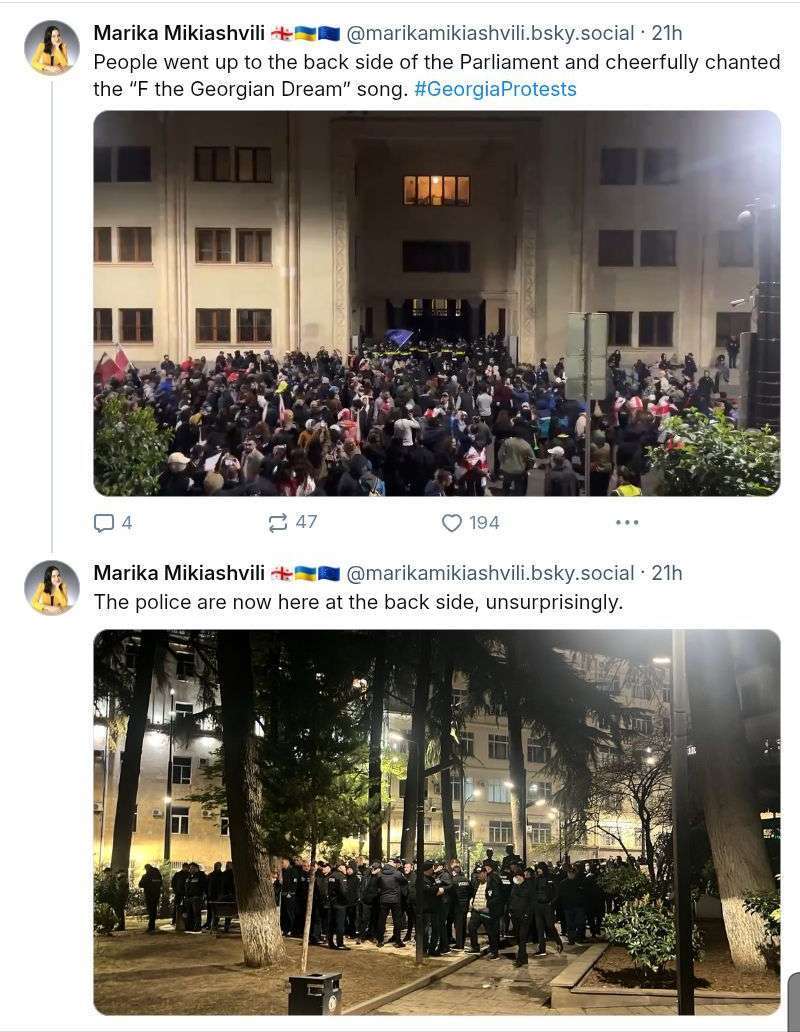The height and width of the screenshot is (1032, 800).
Task: Open the Parliament crowd protest photo
Action: pyautogui.click(x=437, y=303)
